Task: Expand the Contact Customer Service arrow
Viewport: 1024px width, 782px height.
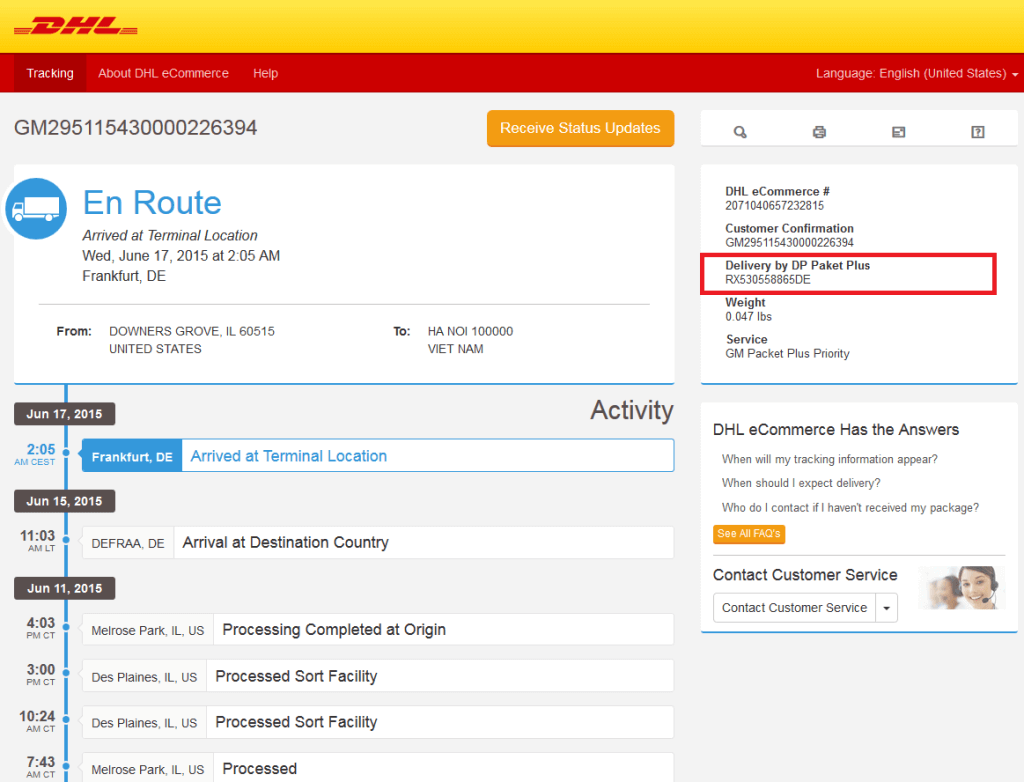Action: (x=887, y=608)
